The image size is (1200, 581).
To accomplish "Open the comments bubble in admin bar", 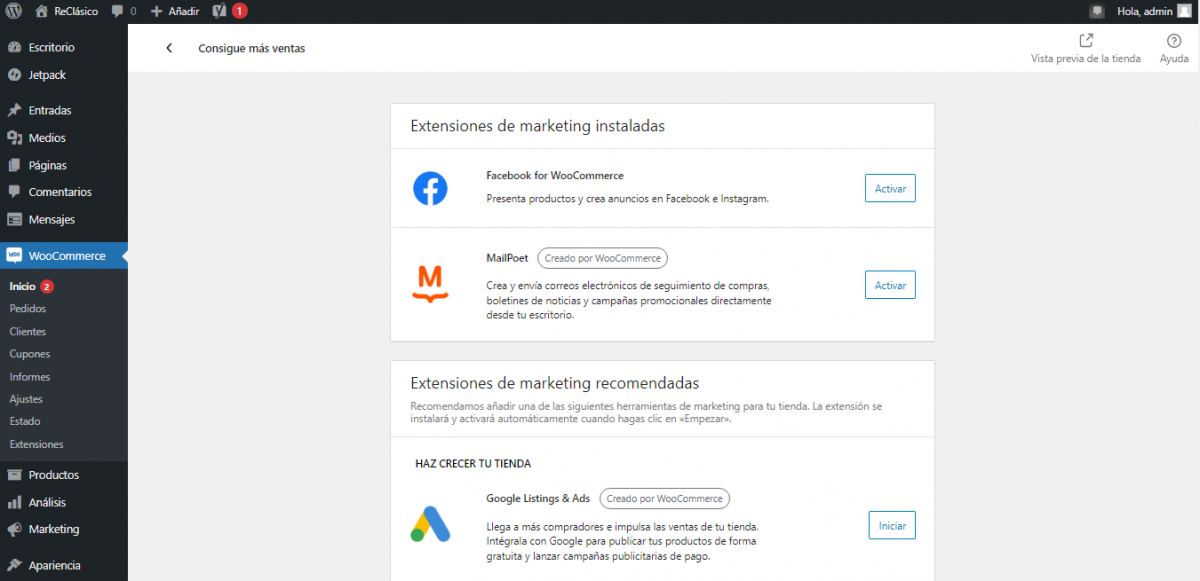I will point(123,11).
